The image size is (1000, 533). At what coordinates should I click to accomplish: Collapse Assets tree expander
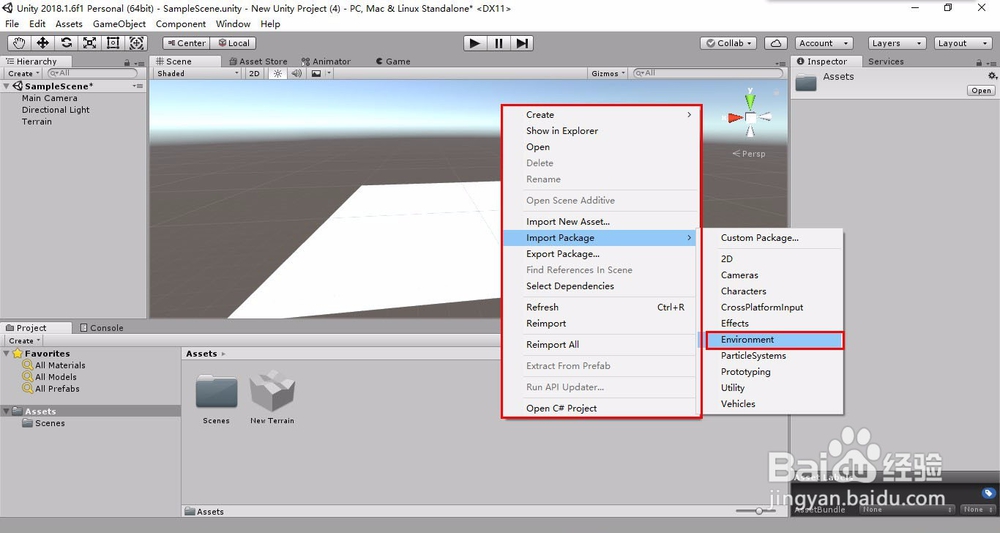tap(6, 411)
